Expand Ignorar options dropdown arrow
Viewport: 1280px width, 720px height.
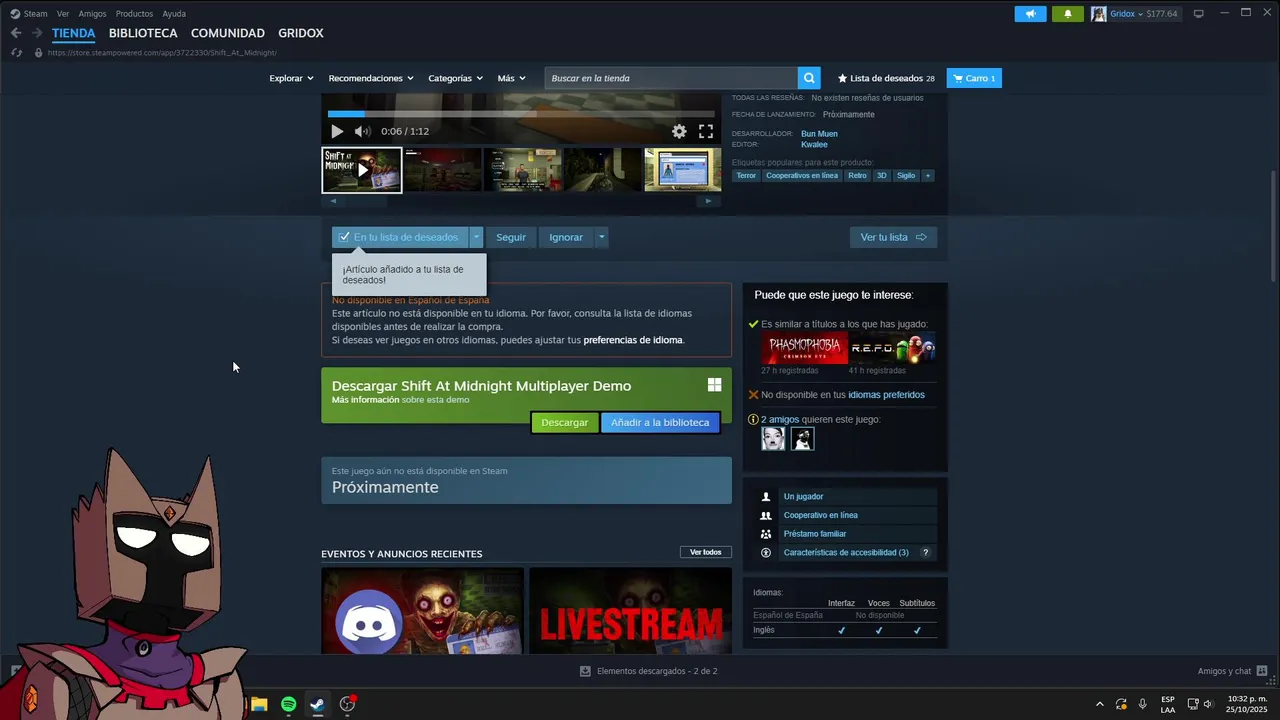[x=601, y=237]
